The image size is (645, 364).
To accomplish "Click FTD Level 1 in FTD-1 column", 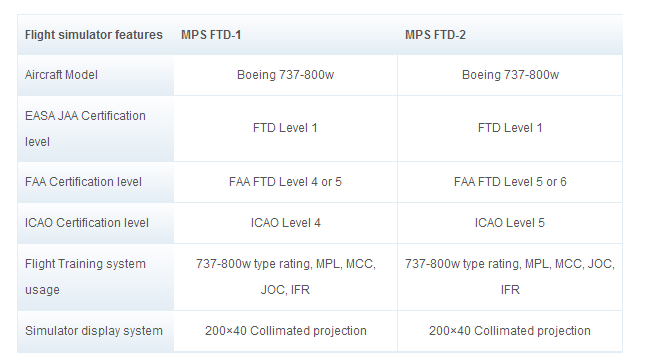I will click(285, 128).
